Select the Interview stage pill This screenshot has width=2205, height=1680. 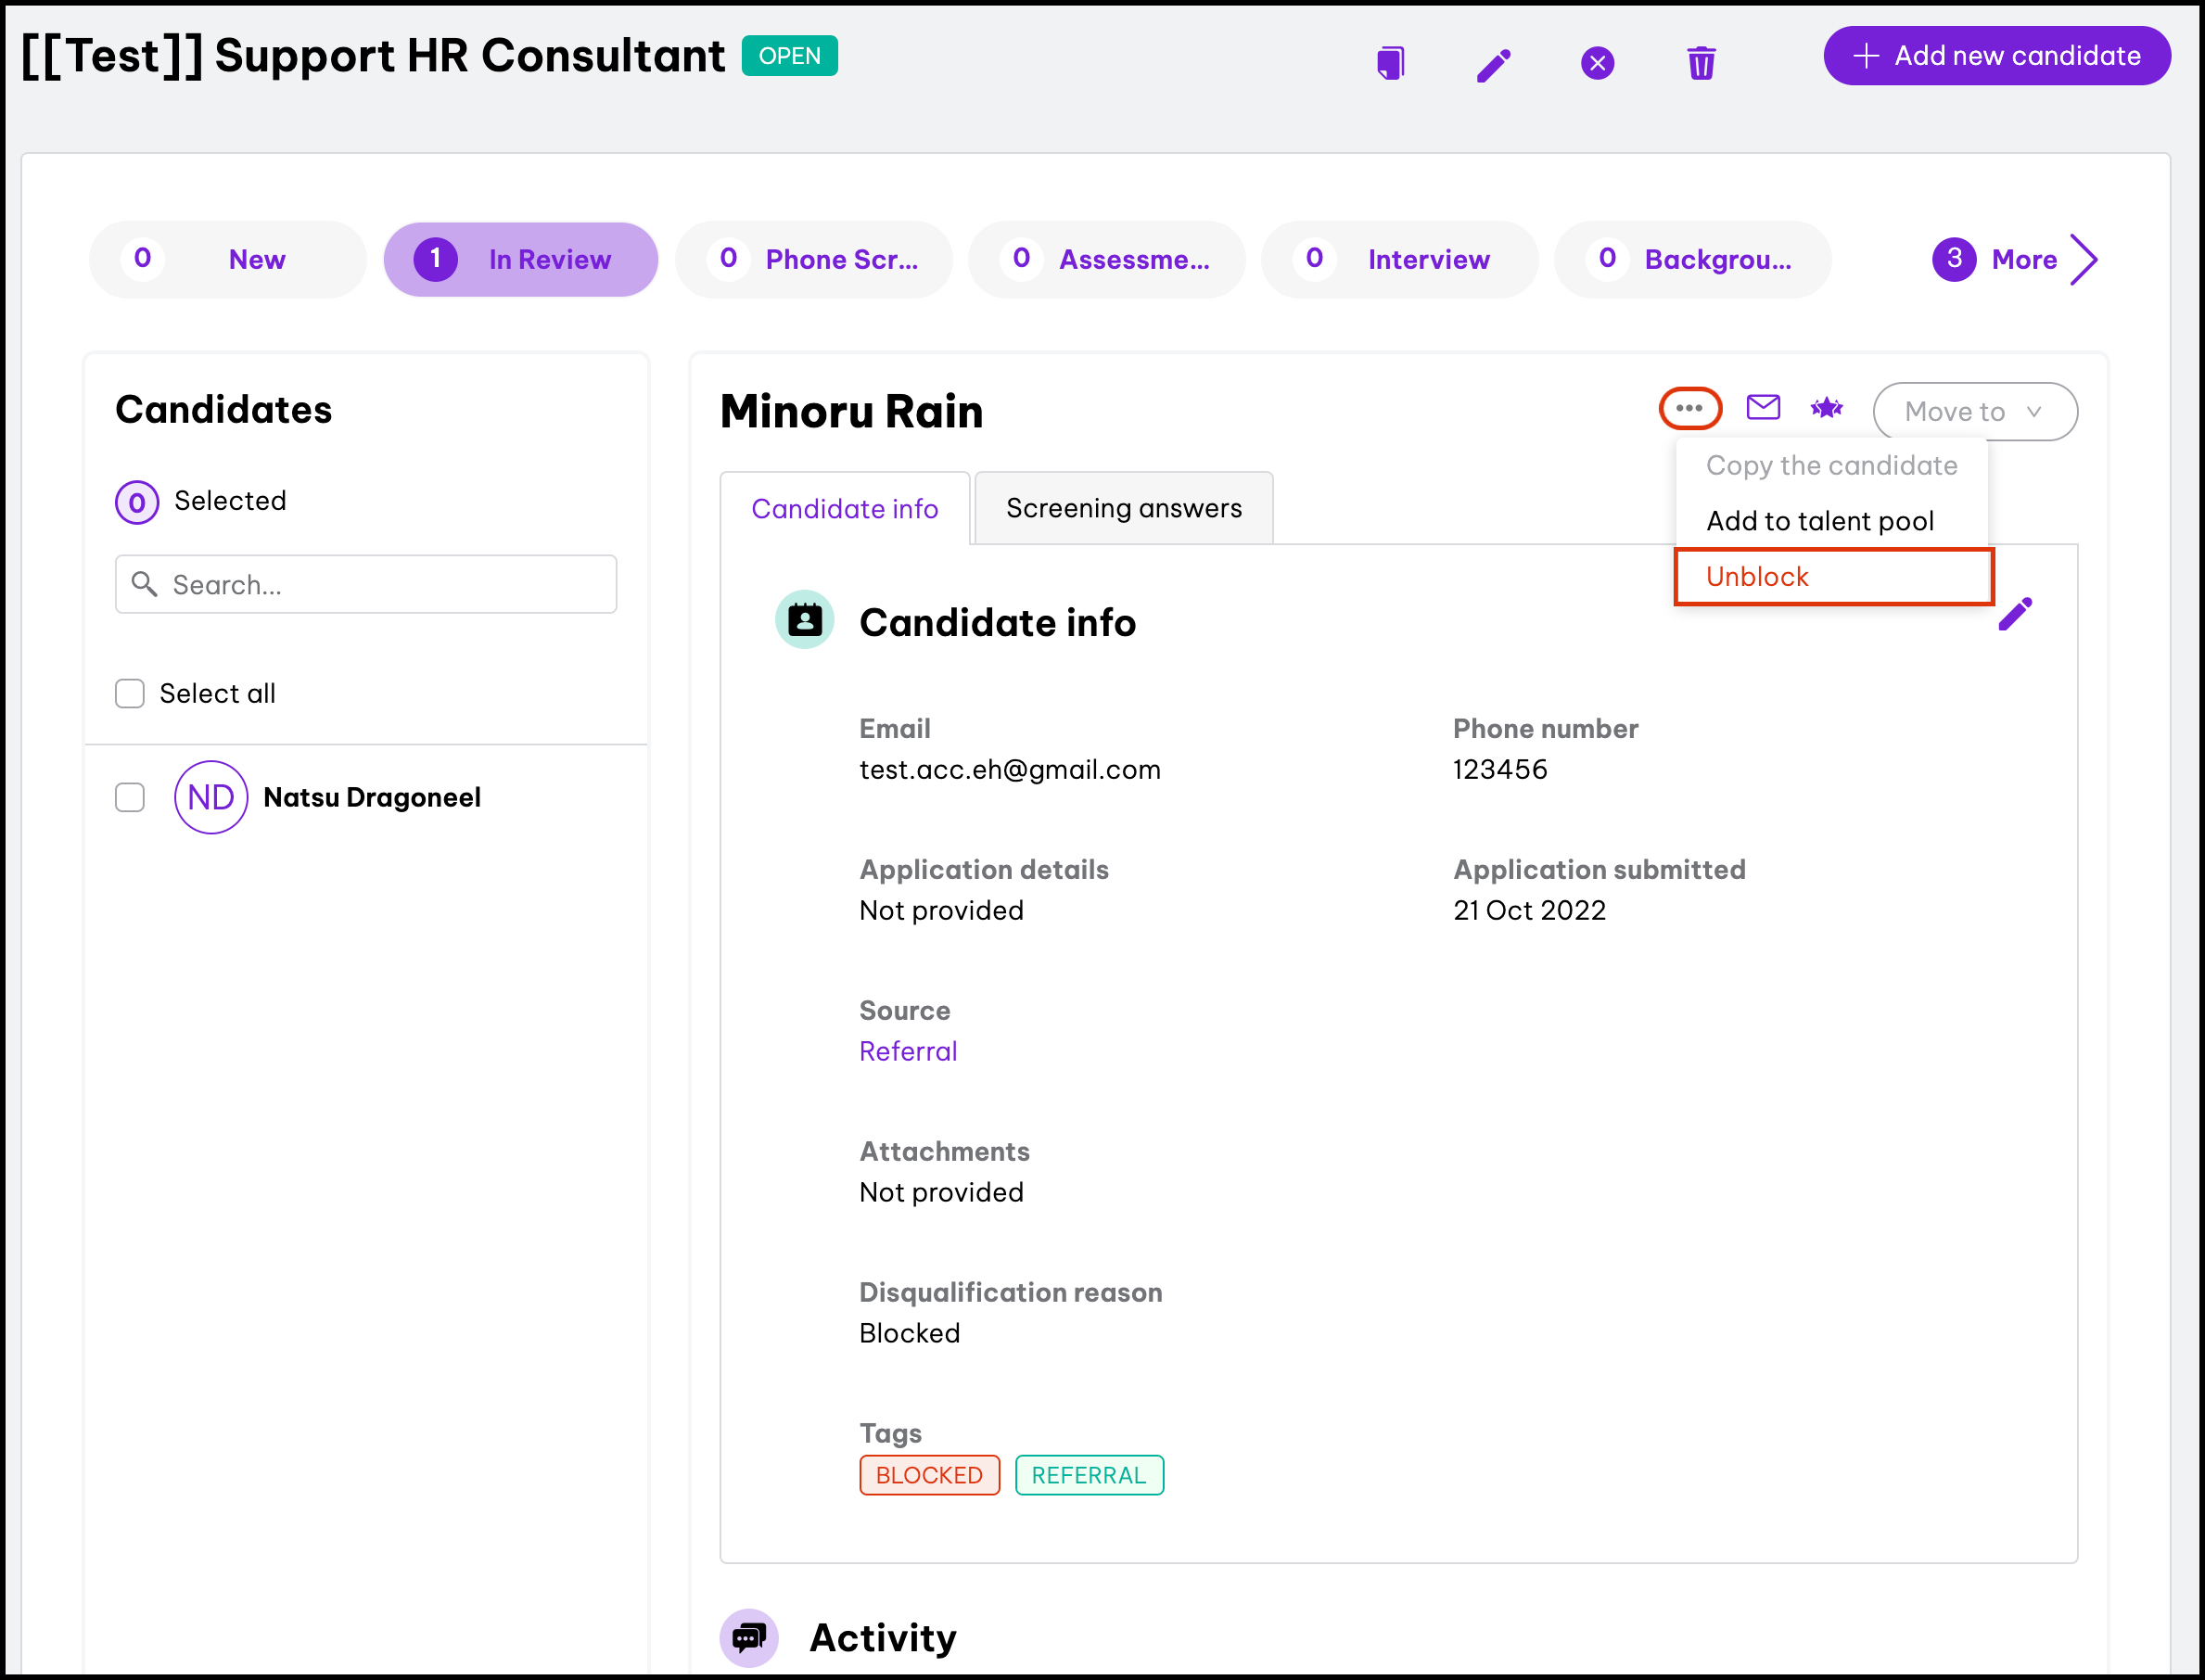(1399, 260)
